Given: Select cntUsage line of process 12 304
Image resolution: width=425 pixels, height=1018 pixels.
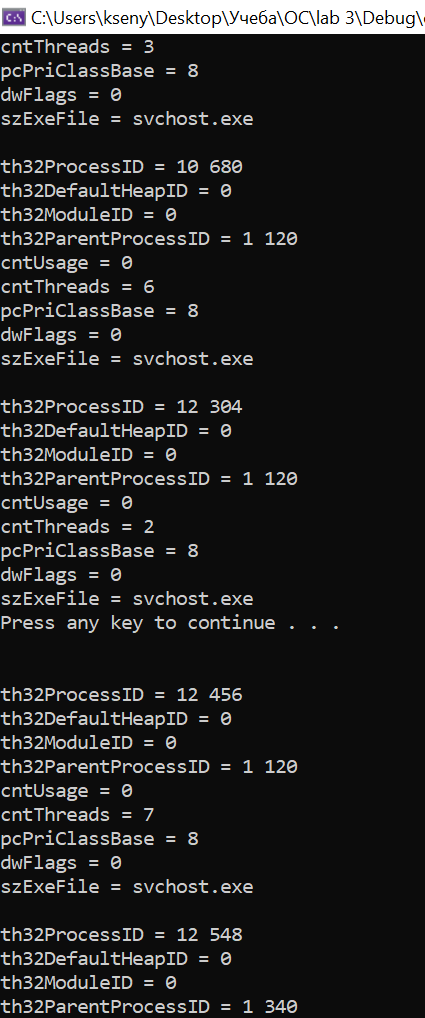Looking at the screenshot, I should [x=66, y=503].
